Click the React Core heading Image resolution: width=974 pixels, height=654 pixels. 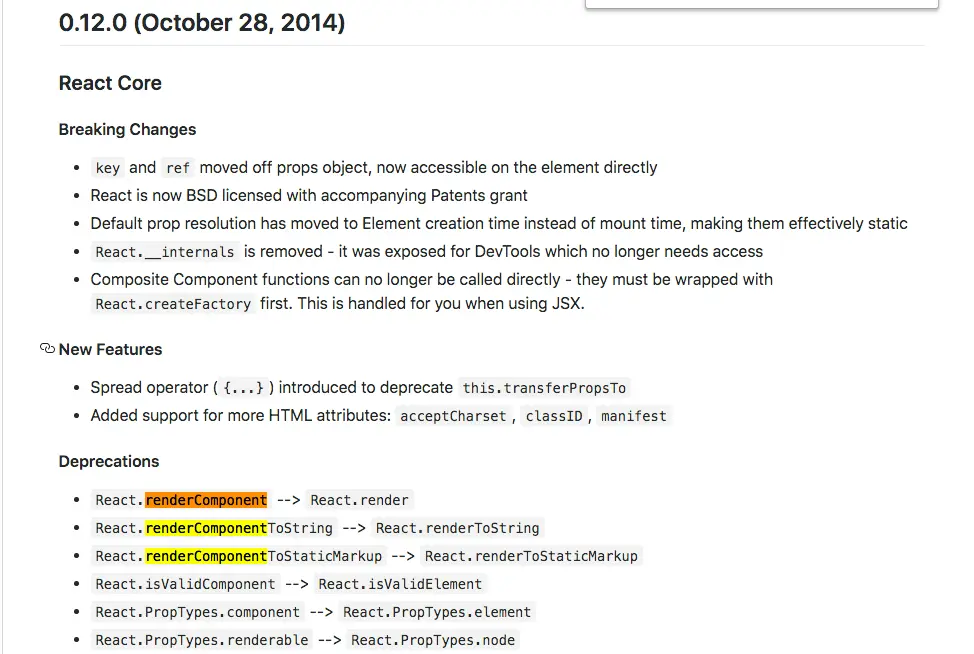click(110, 83)
